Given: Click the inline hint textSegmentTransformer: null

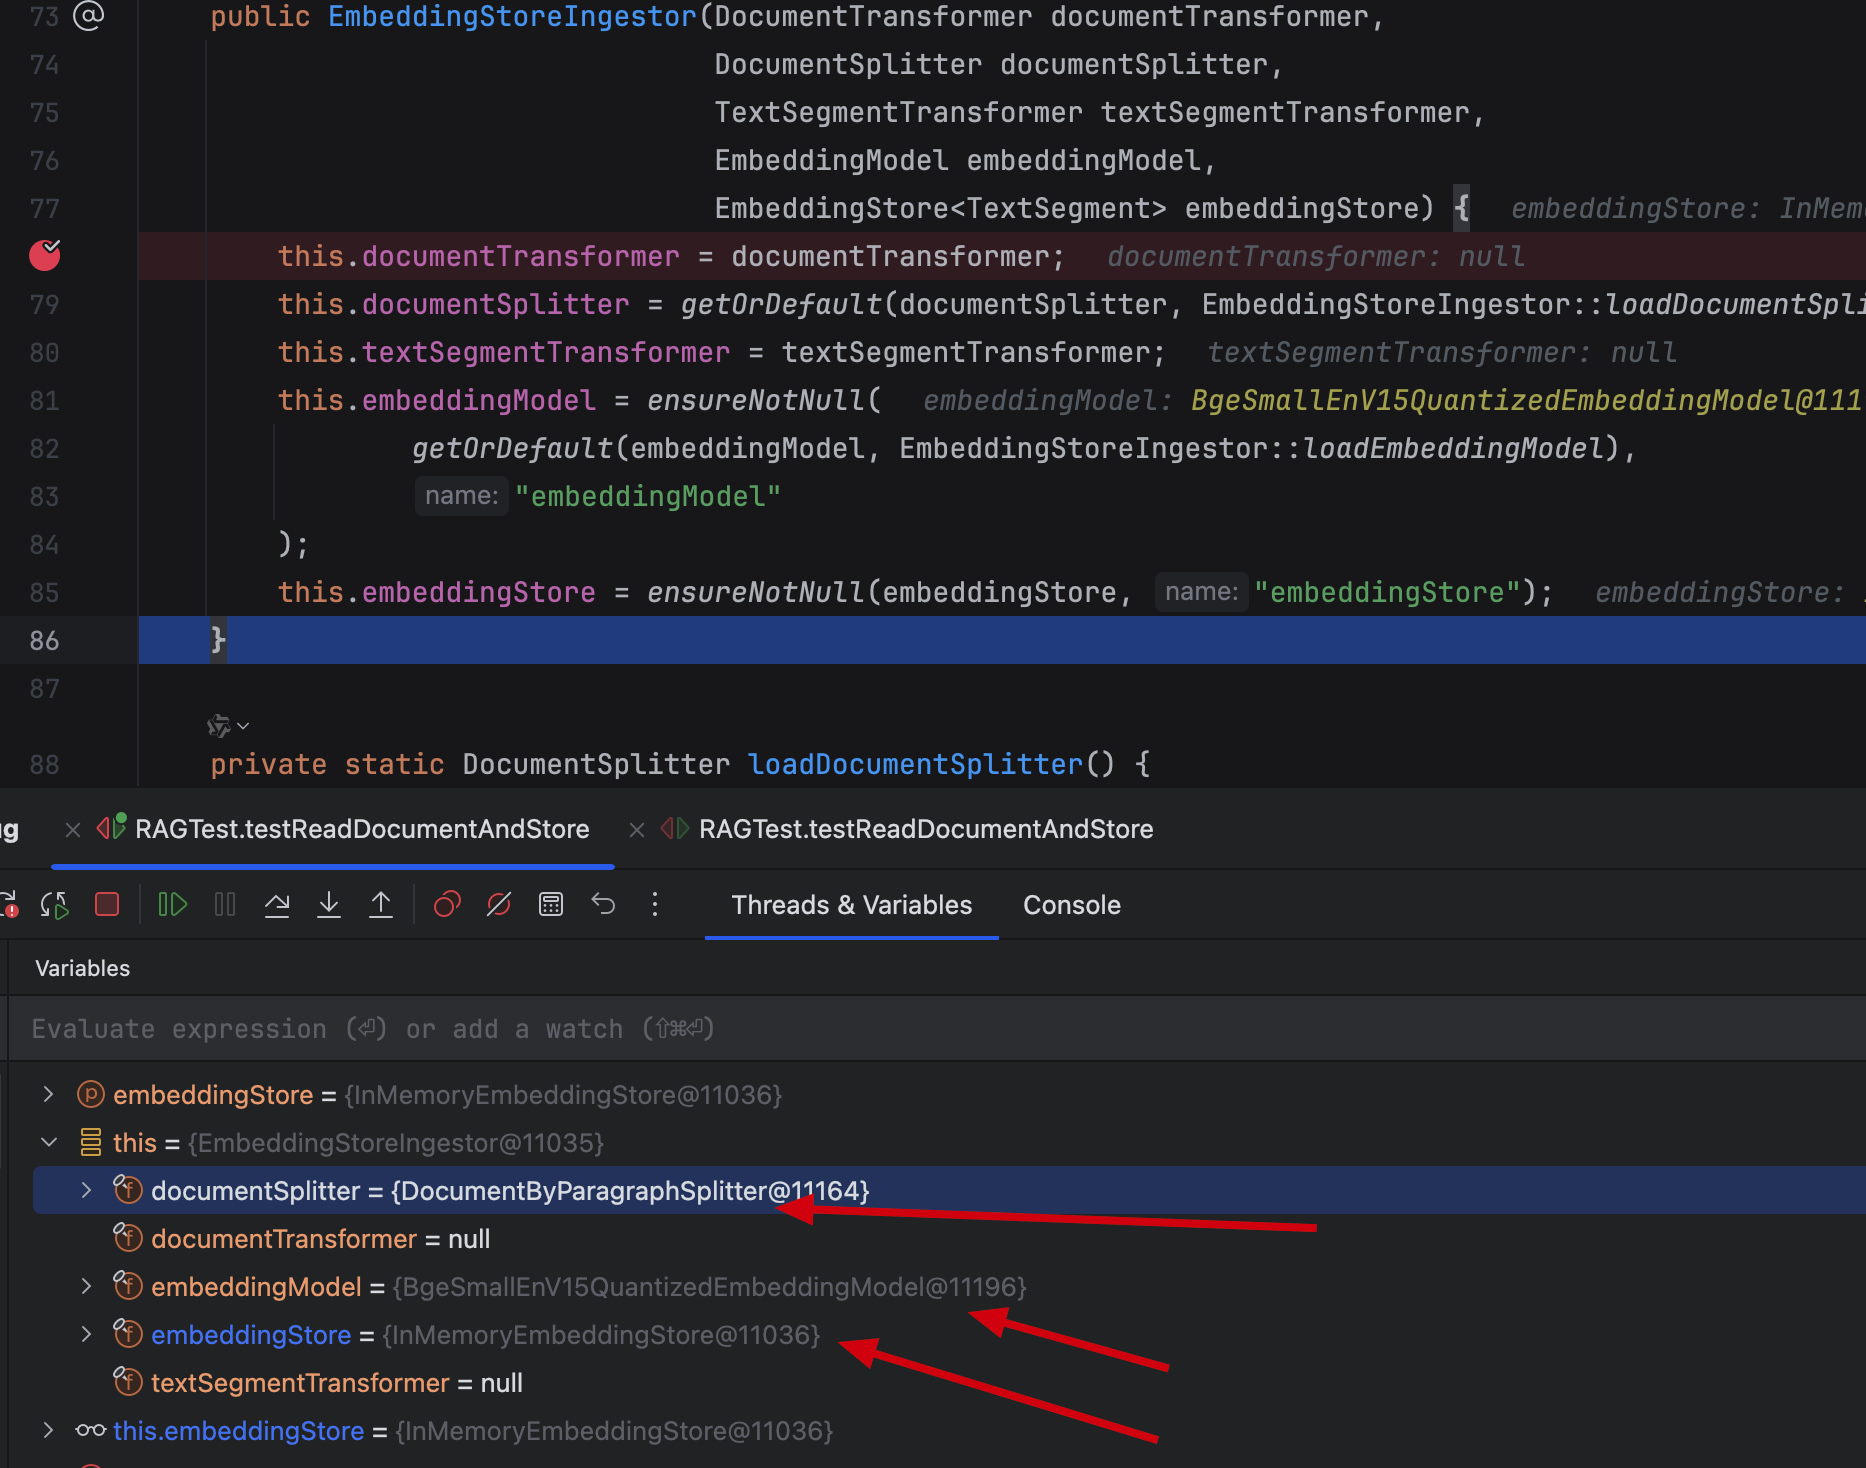Looking at the screenshot, I should tap(1442, 353).
